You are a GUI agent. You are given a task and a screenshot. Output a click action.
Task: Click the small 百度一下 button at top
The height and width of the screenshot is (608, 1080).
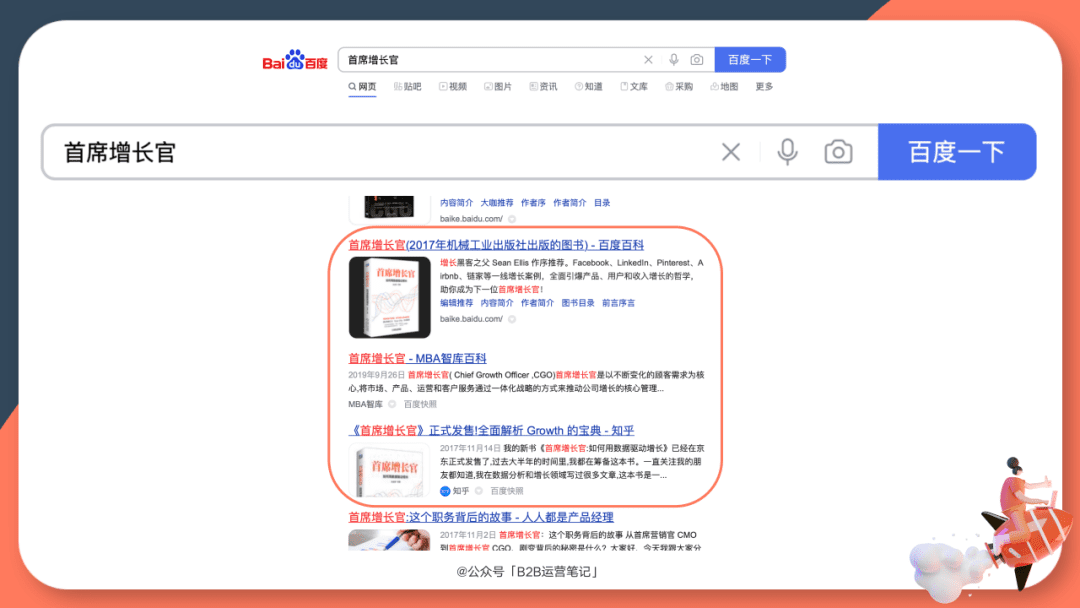pos(750,60)
